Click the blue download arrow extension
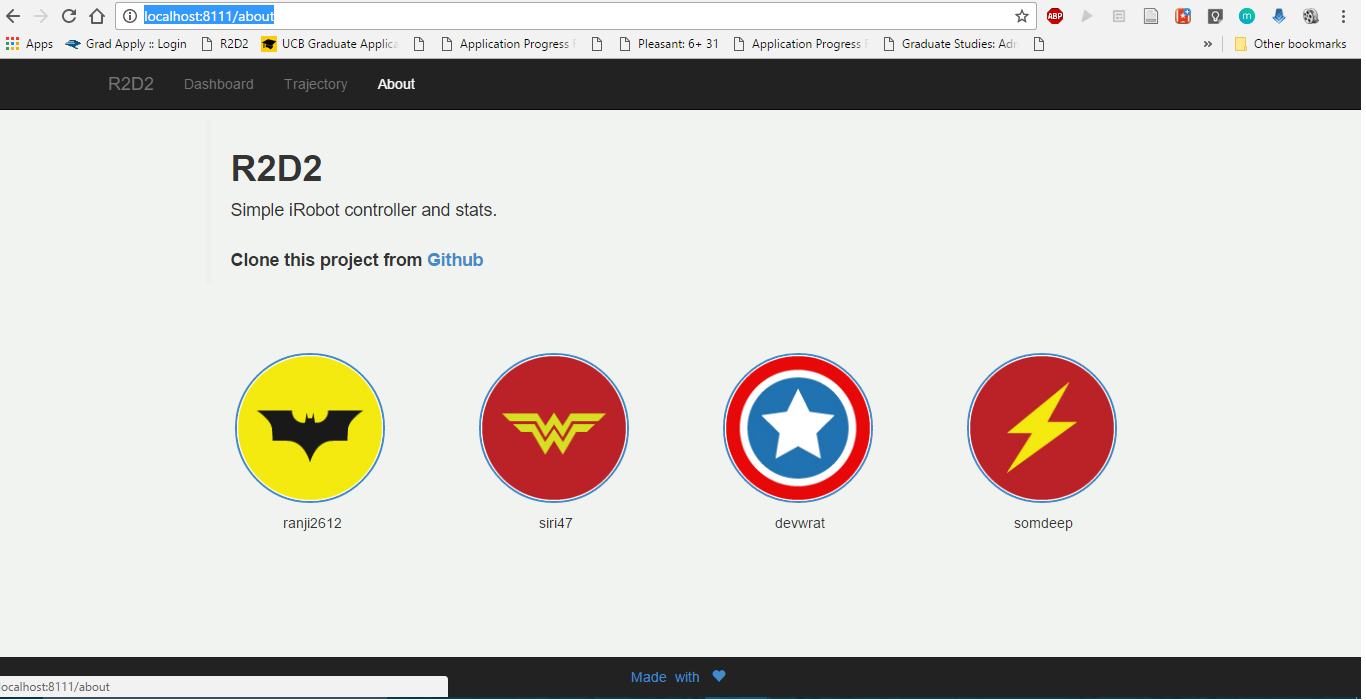This screenshot has height=700, width=1366. pyautogui.click(x=1279, y=16)
